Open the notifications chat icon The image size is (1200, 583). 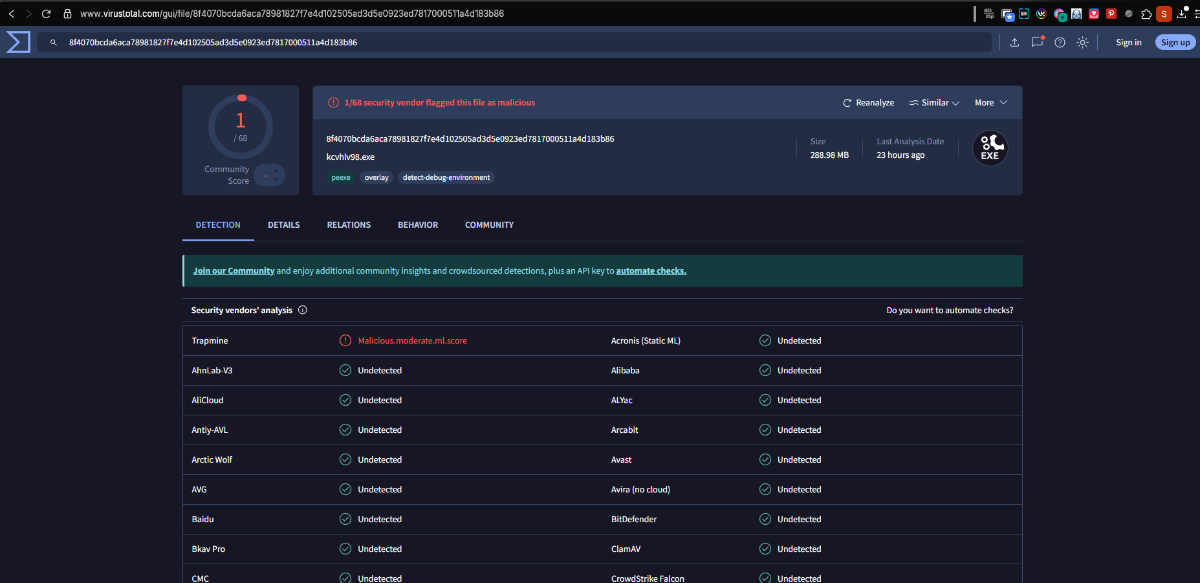point(1037,42)
